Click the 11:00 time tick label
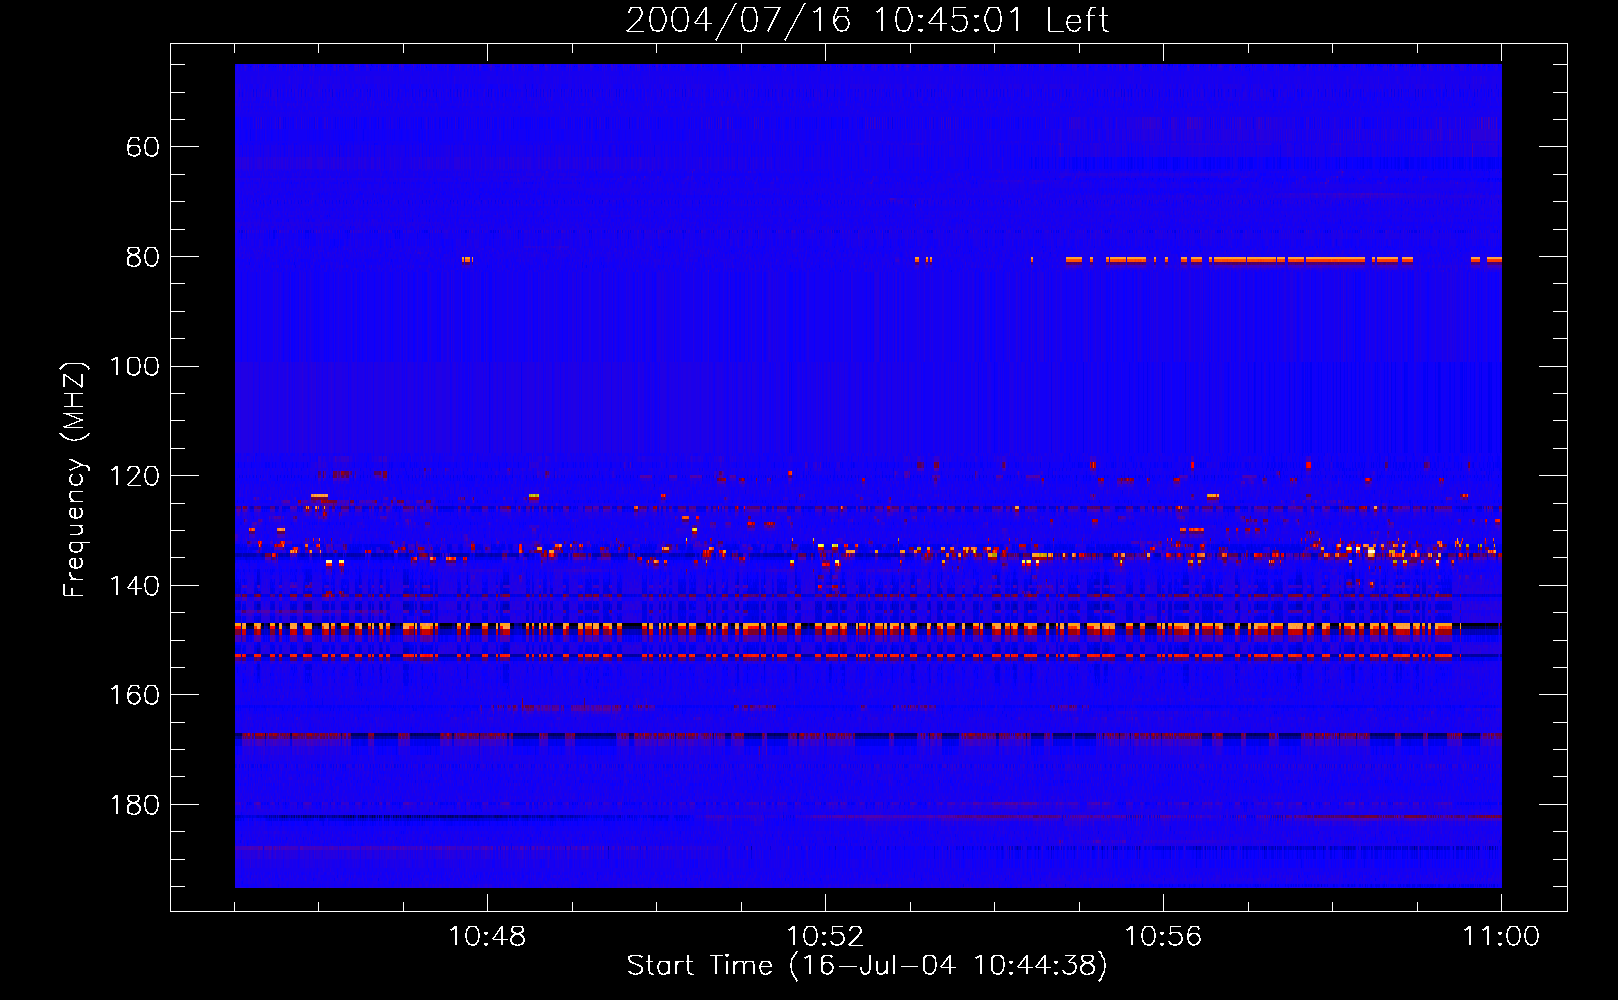 point(1501,937)
